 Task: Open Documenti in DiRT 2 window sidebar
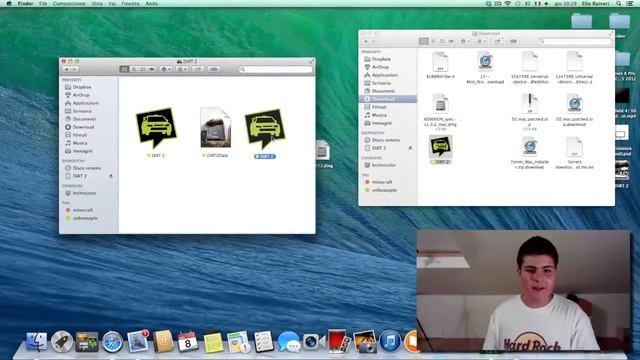(x=84, y=119)
